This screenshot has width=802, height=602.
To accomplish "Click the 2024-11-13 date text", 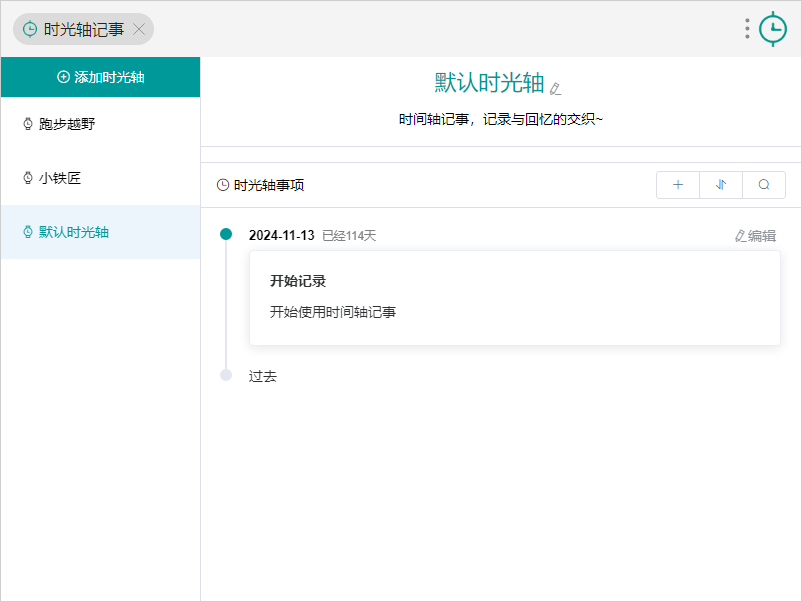I will (x=281, y=235).
